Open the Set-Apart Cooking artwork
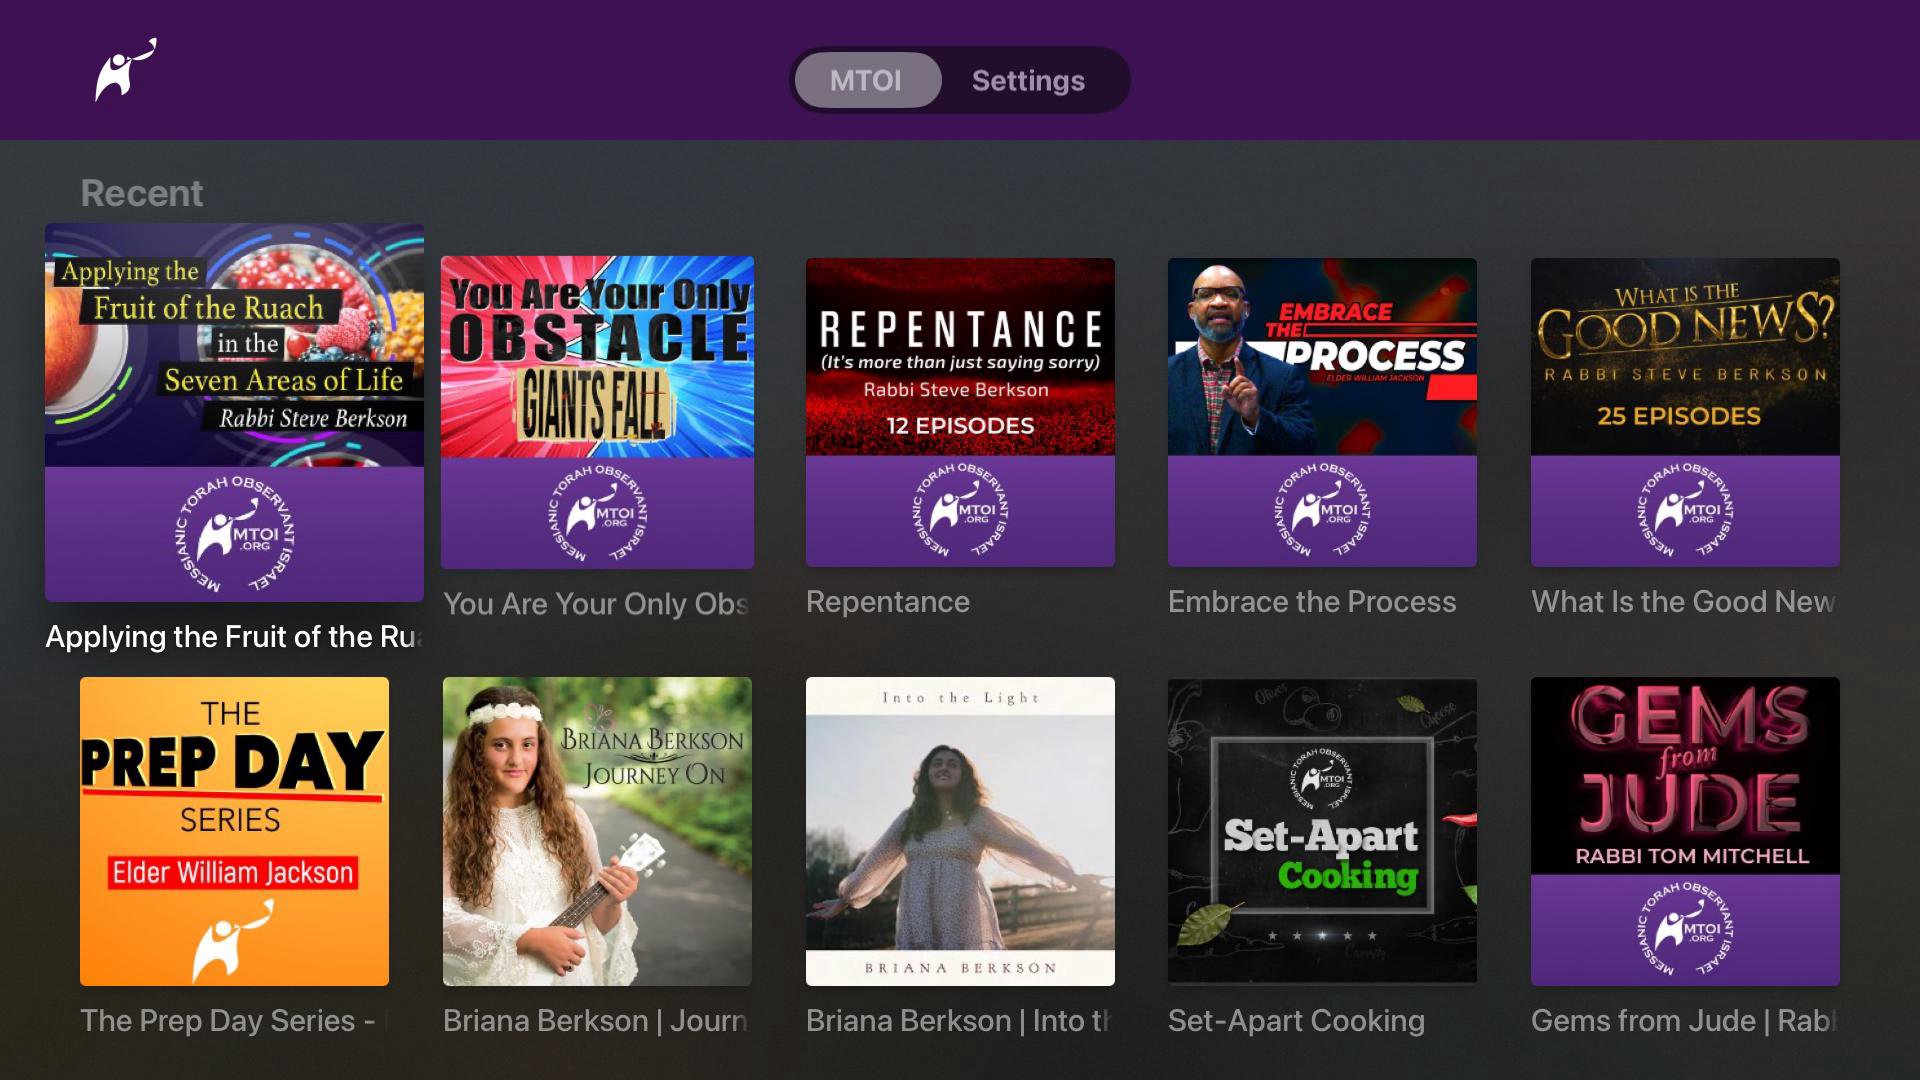The width and height of the screenshot is (1920, 1080). tap(1322, 831)
